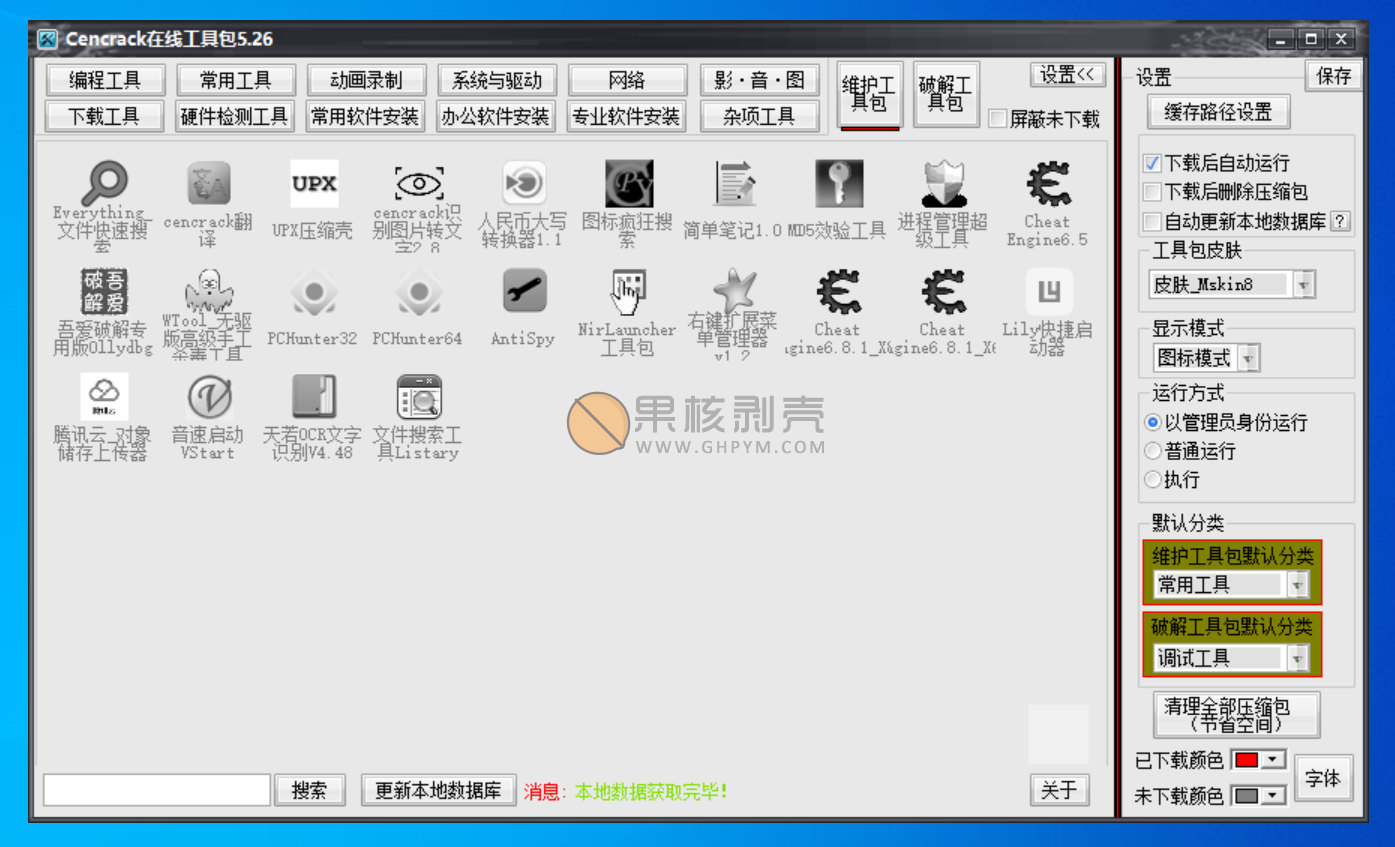Click the red 已下载颜色 swatch

pos(1247,760)
